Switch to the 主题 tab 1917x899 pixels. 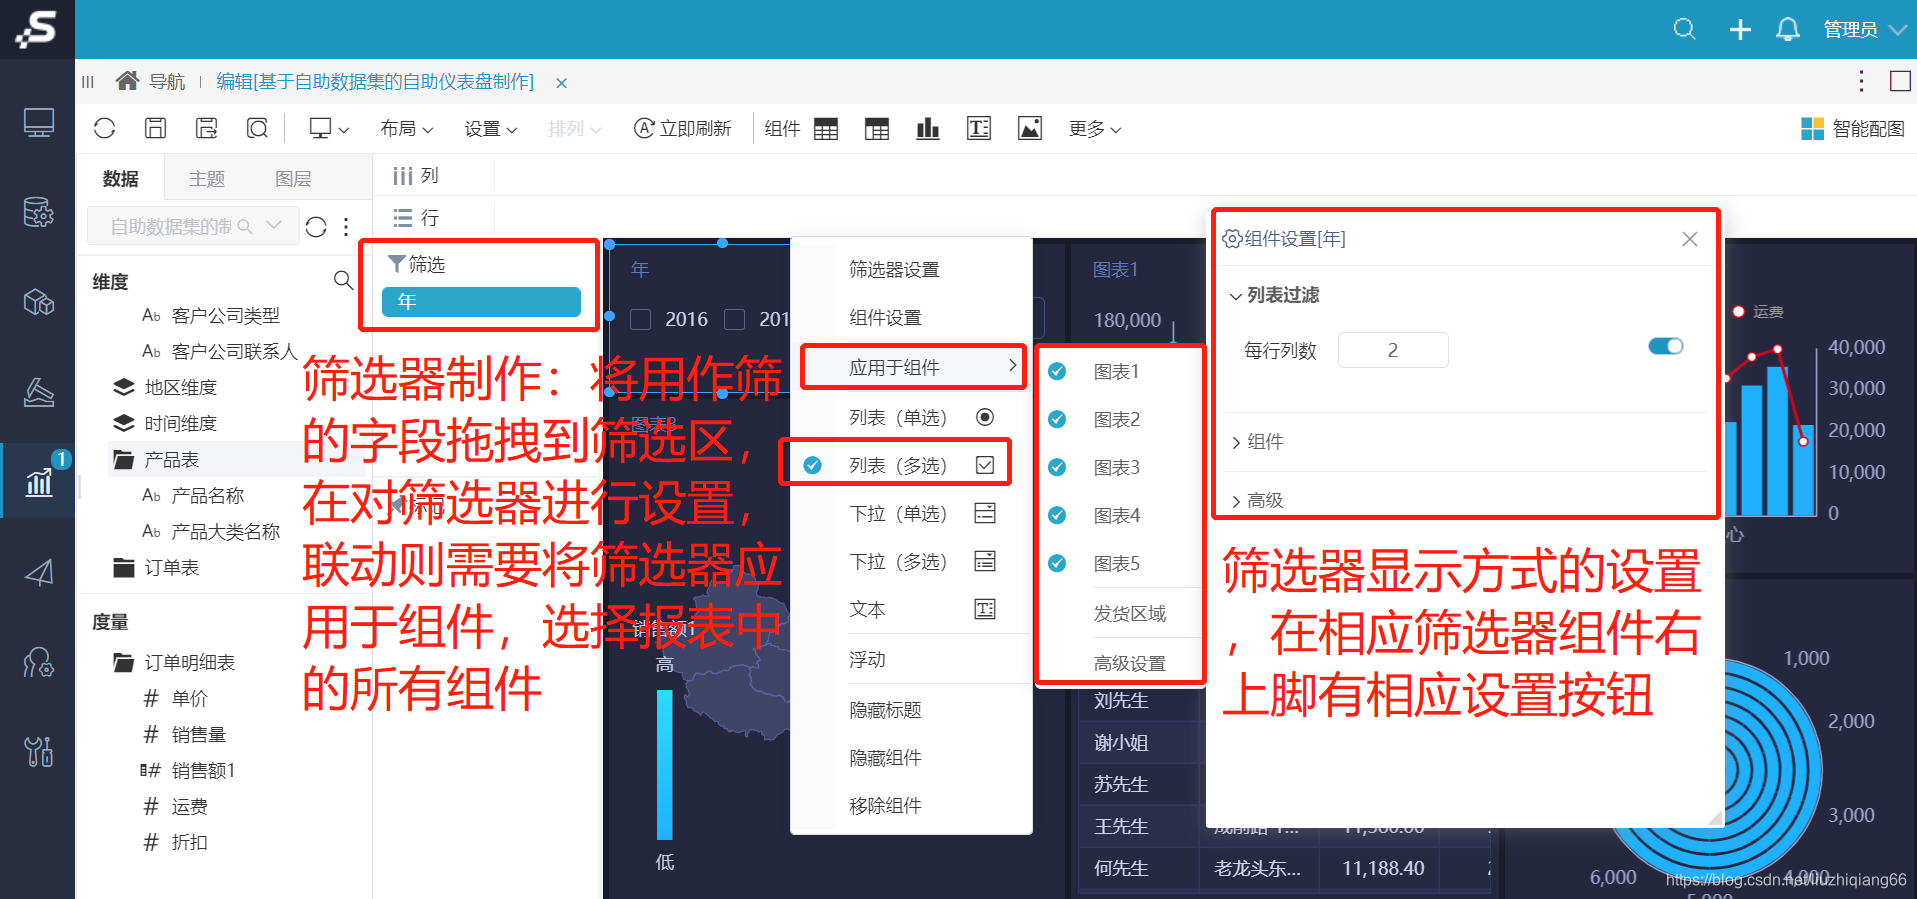207,178
